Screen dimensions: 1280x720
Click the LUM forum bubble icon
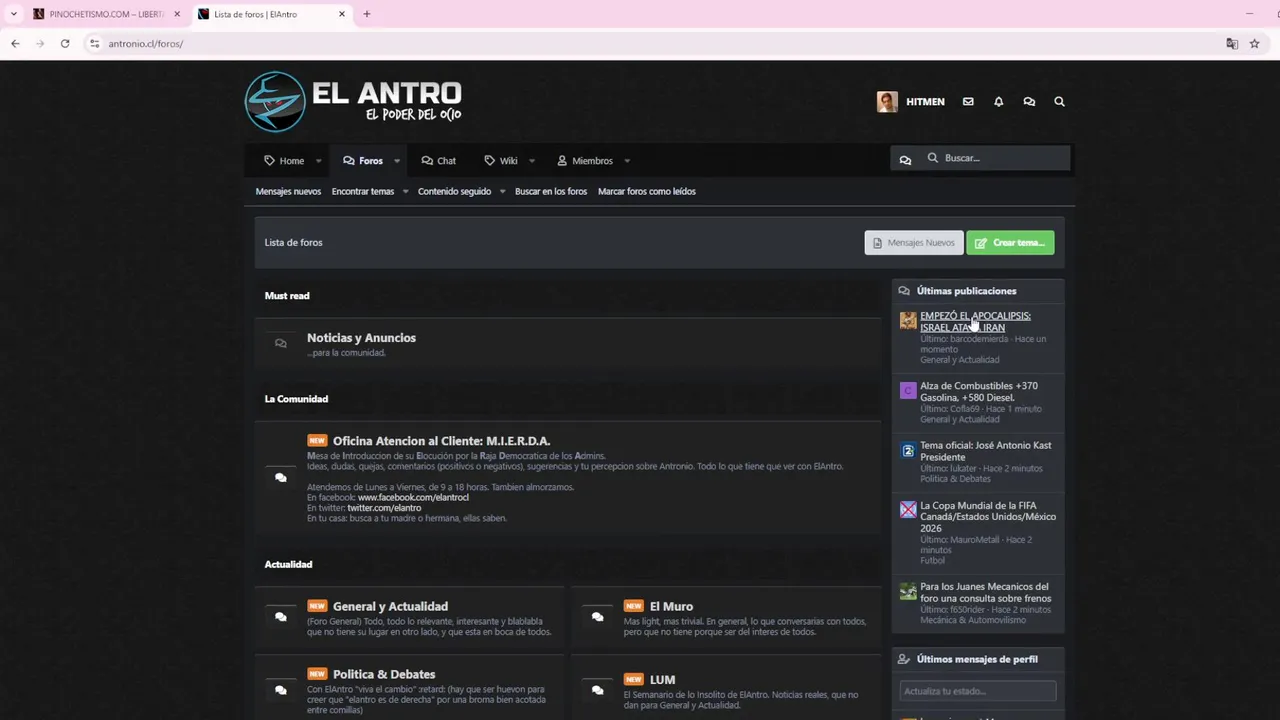point(597,690)
